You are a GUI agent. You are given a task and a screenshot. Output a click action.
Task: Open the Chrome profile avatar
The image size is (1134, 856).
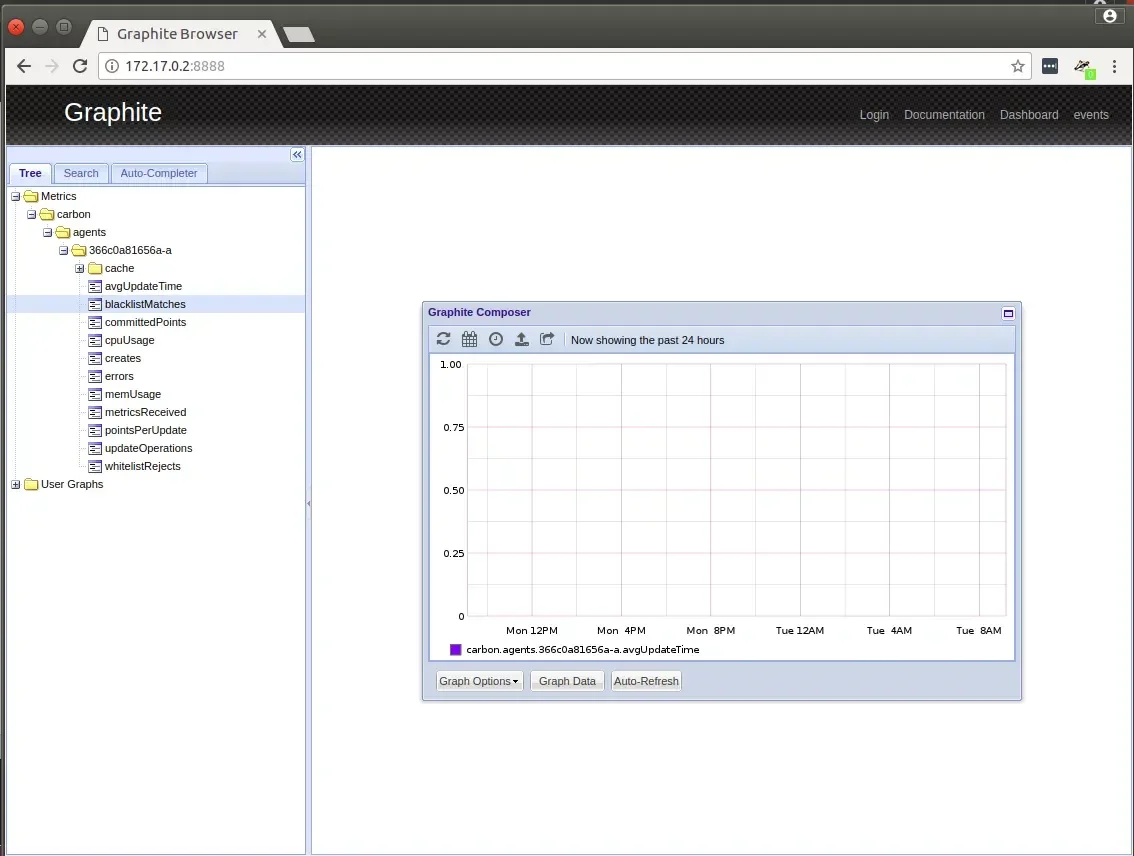(1109, 16)
